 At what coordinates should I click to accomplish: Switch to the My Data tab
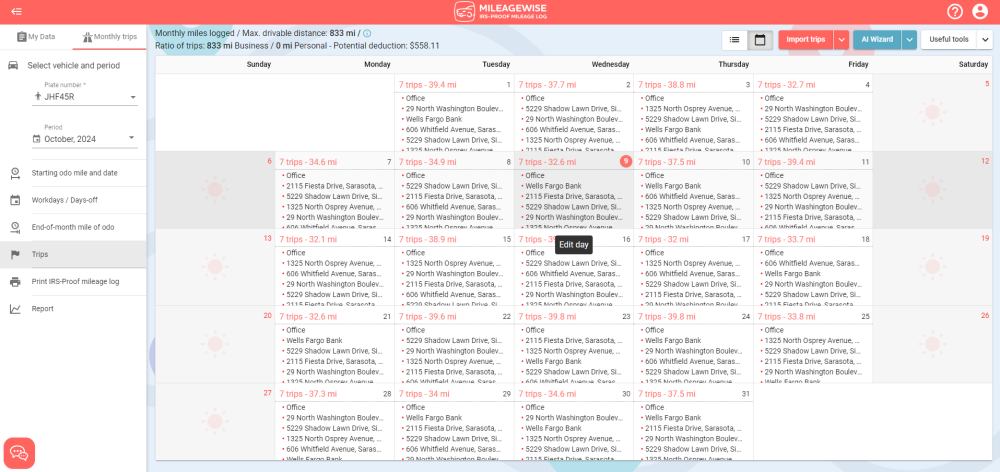[x=37, y=37]
